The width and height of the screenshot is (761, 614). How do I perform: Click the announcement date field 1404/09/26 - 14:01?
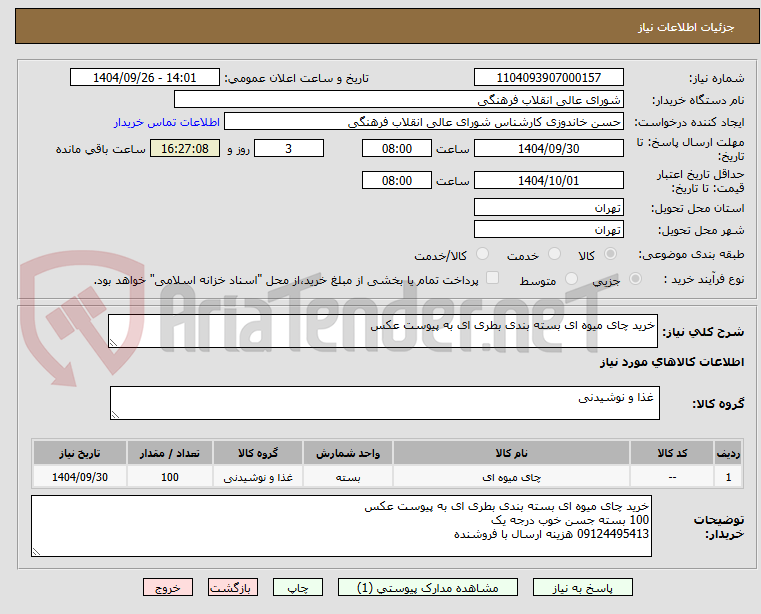click(x=145, y=78)
